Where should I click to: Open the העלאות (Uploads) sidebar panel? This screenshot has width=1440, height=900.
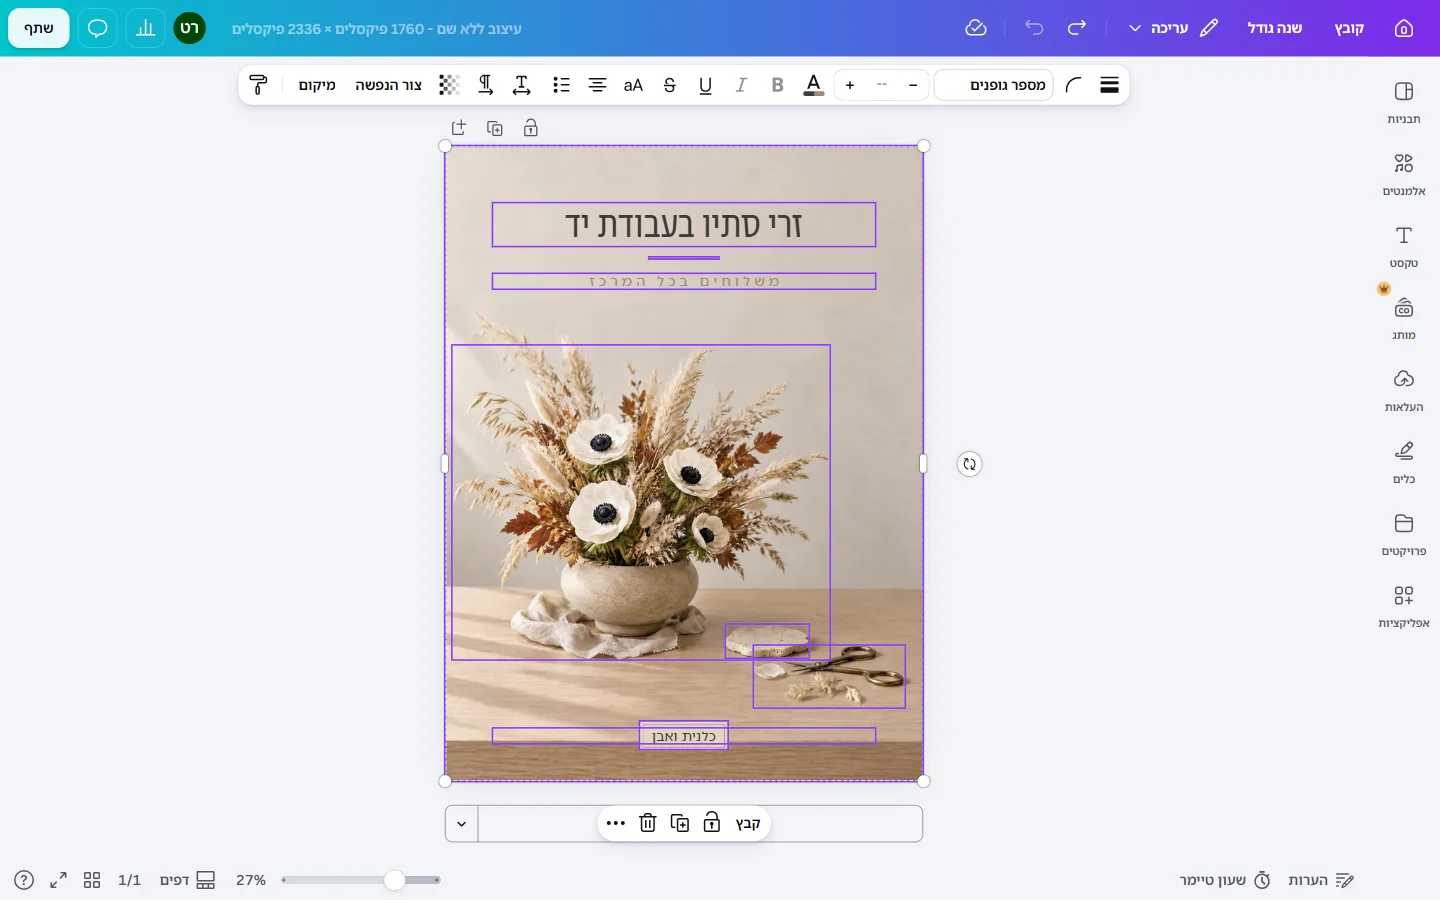click(x=1403, y=391)
